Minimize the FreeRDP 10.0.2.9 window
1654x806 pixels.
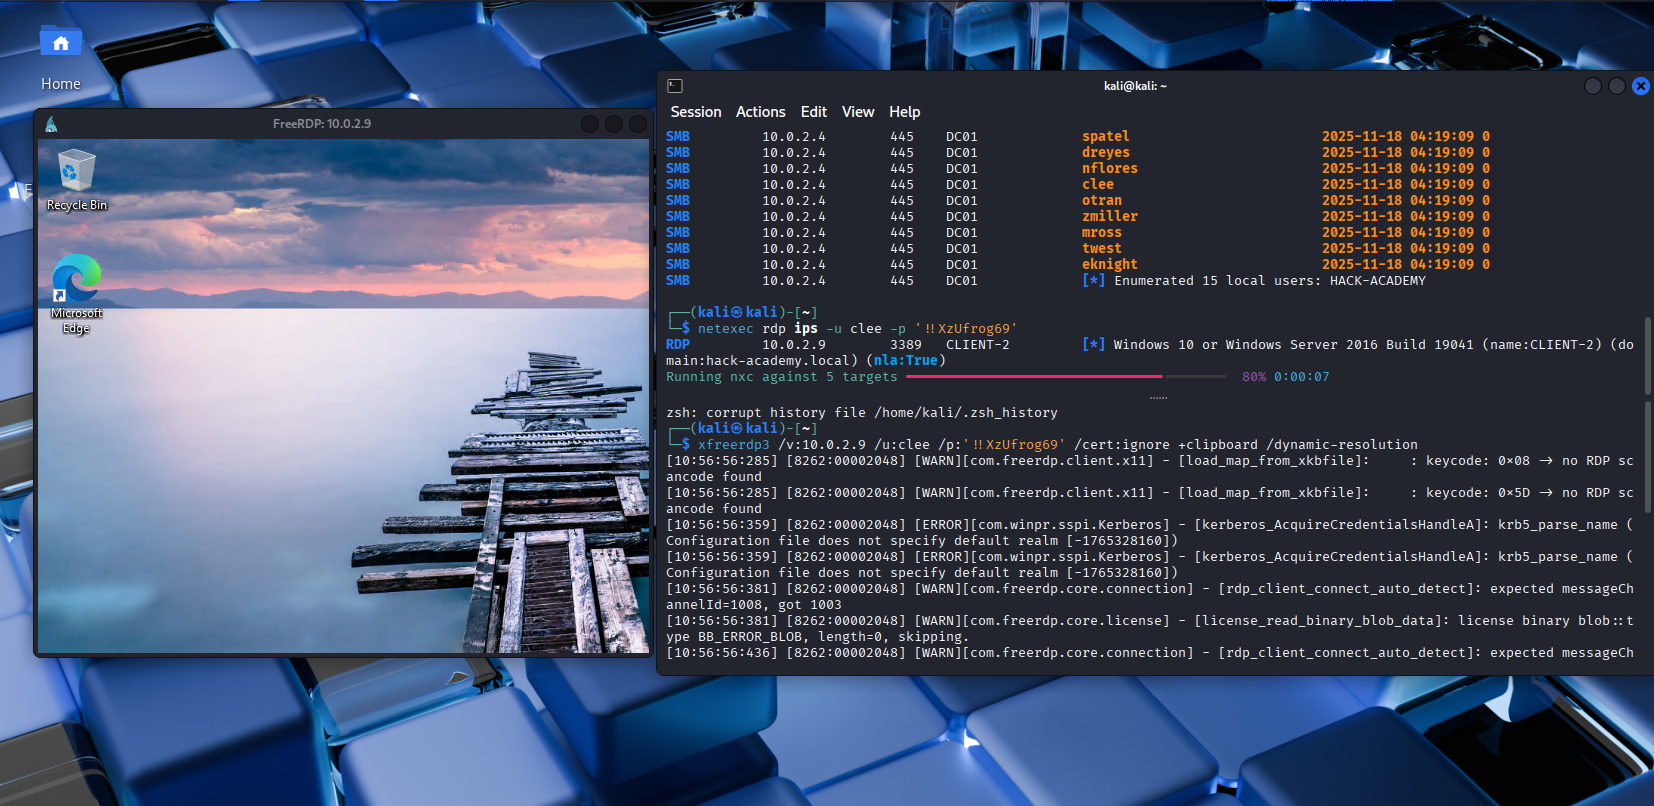click(x=590, y=124)
